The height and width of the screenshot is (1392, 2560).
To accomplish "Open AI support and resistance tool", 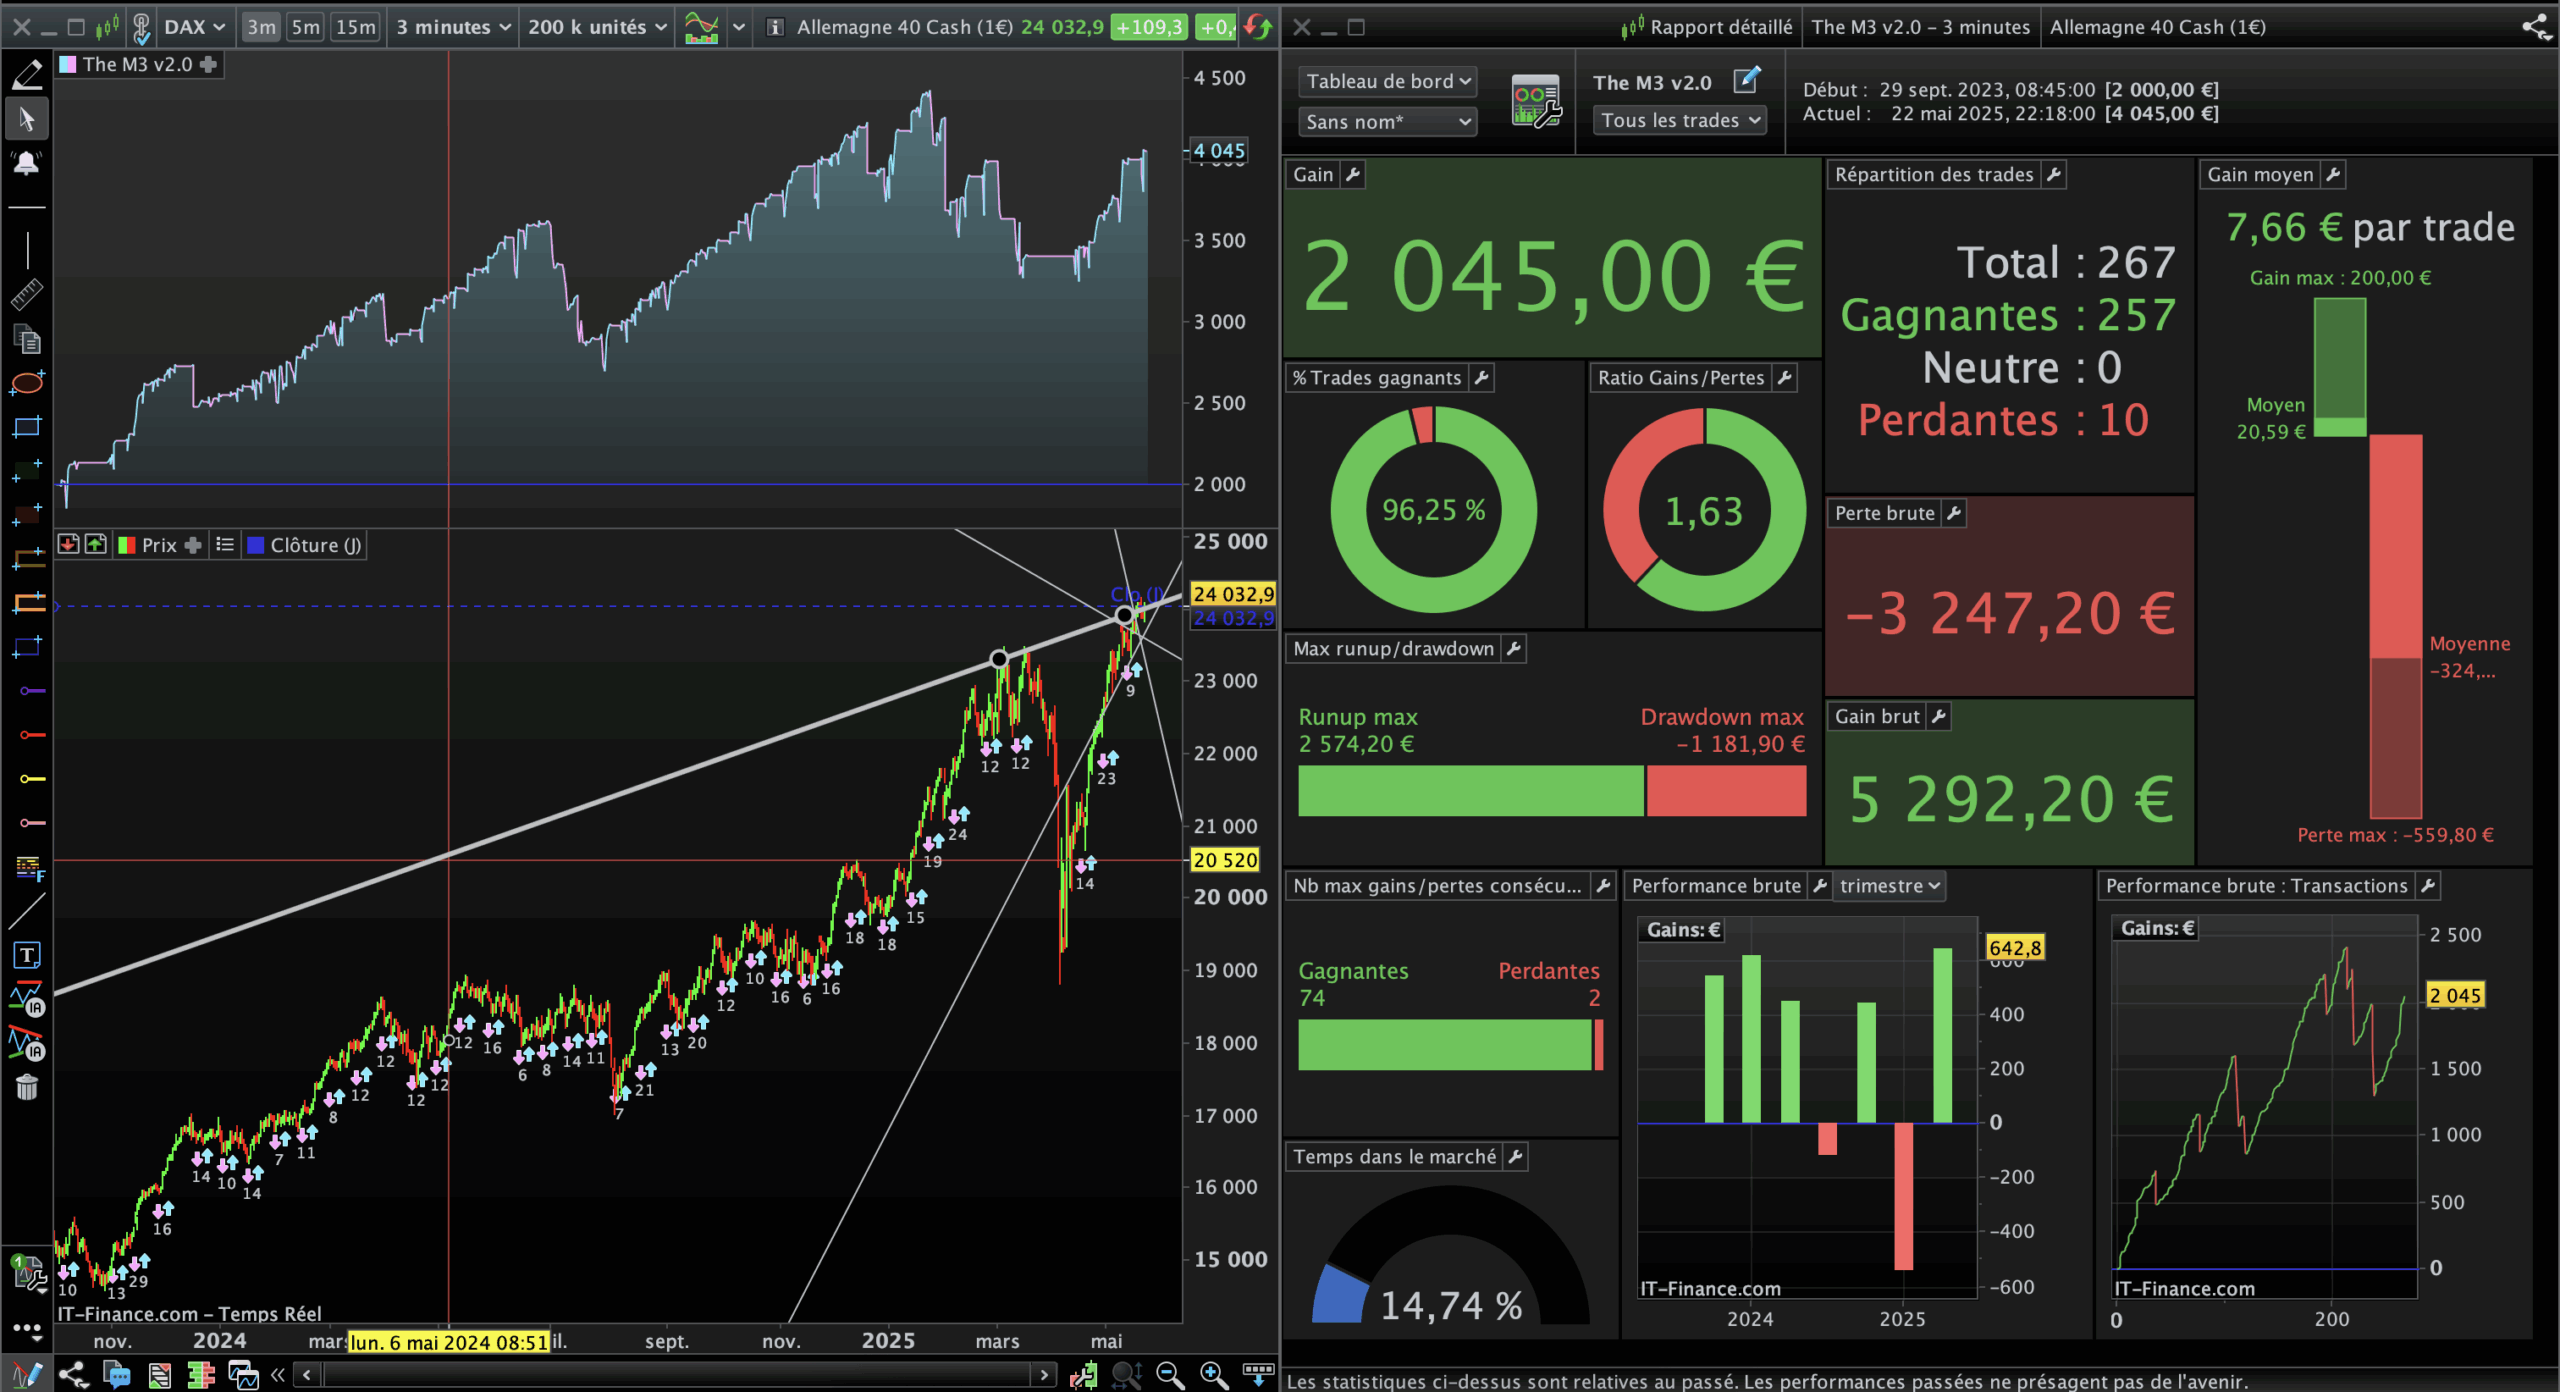I will (27, 999).
